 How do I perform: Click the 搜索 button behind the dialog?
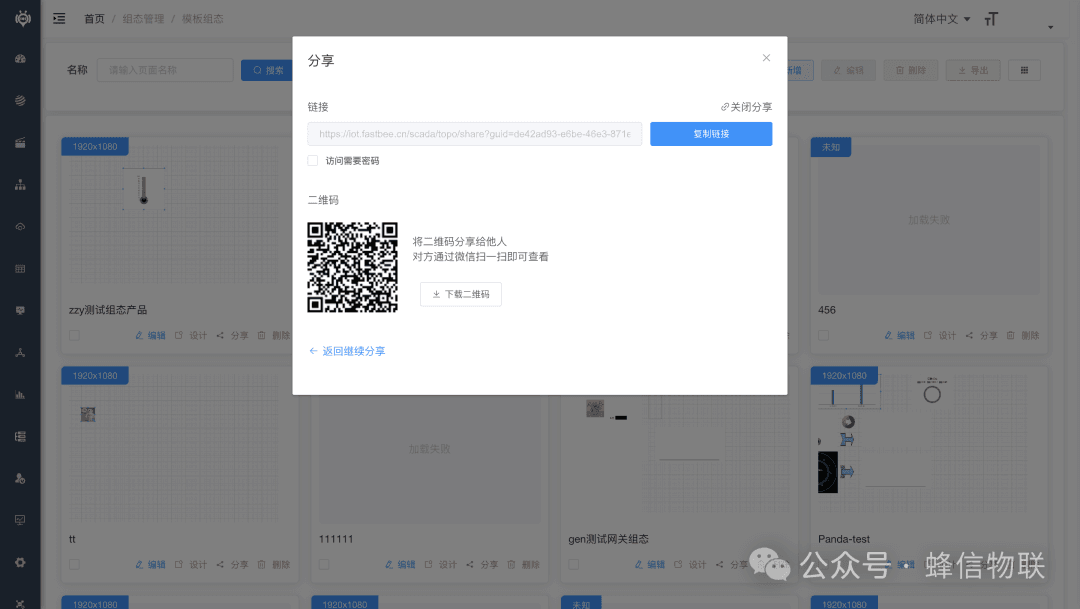point(267,70)
